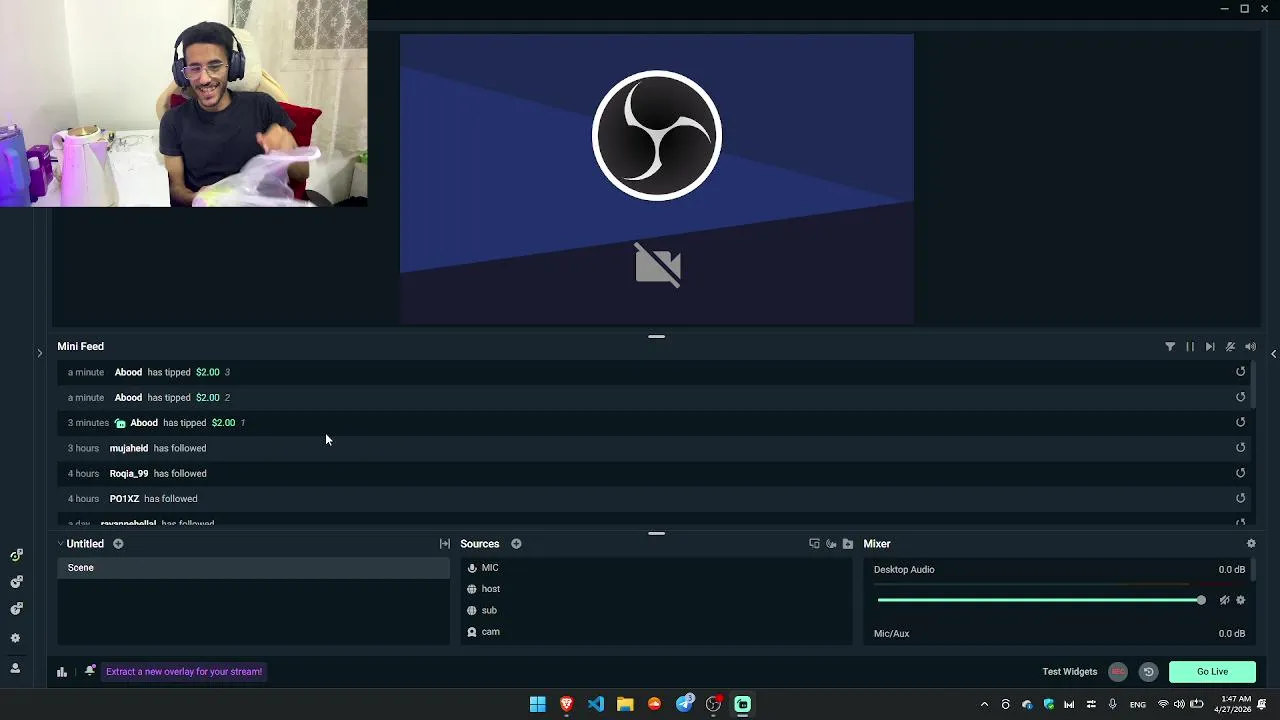Open Visual Studio Code from taskbar
The width and height of the screenshot is (1280, 720).
(x=596, y=704)
